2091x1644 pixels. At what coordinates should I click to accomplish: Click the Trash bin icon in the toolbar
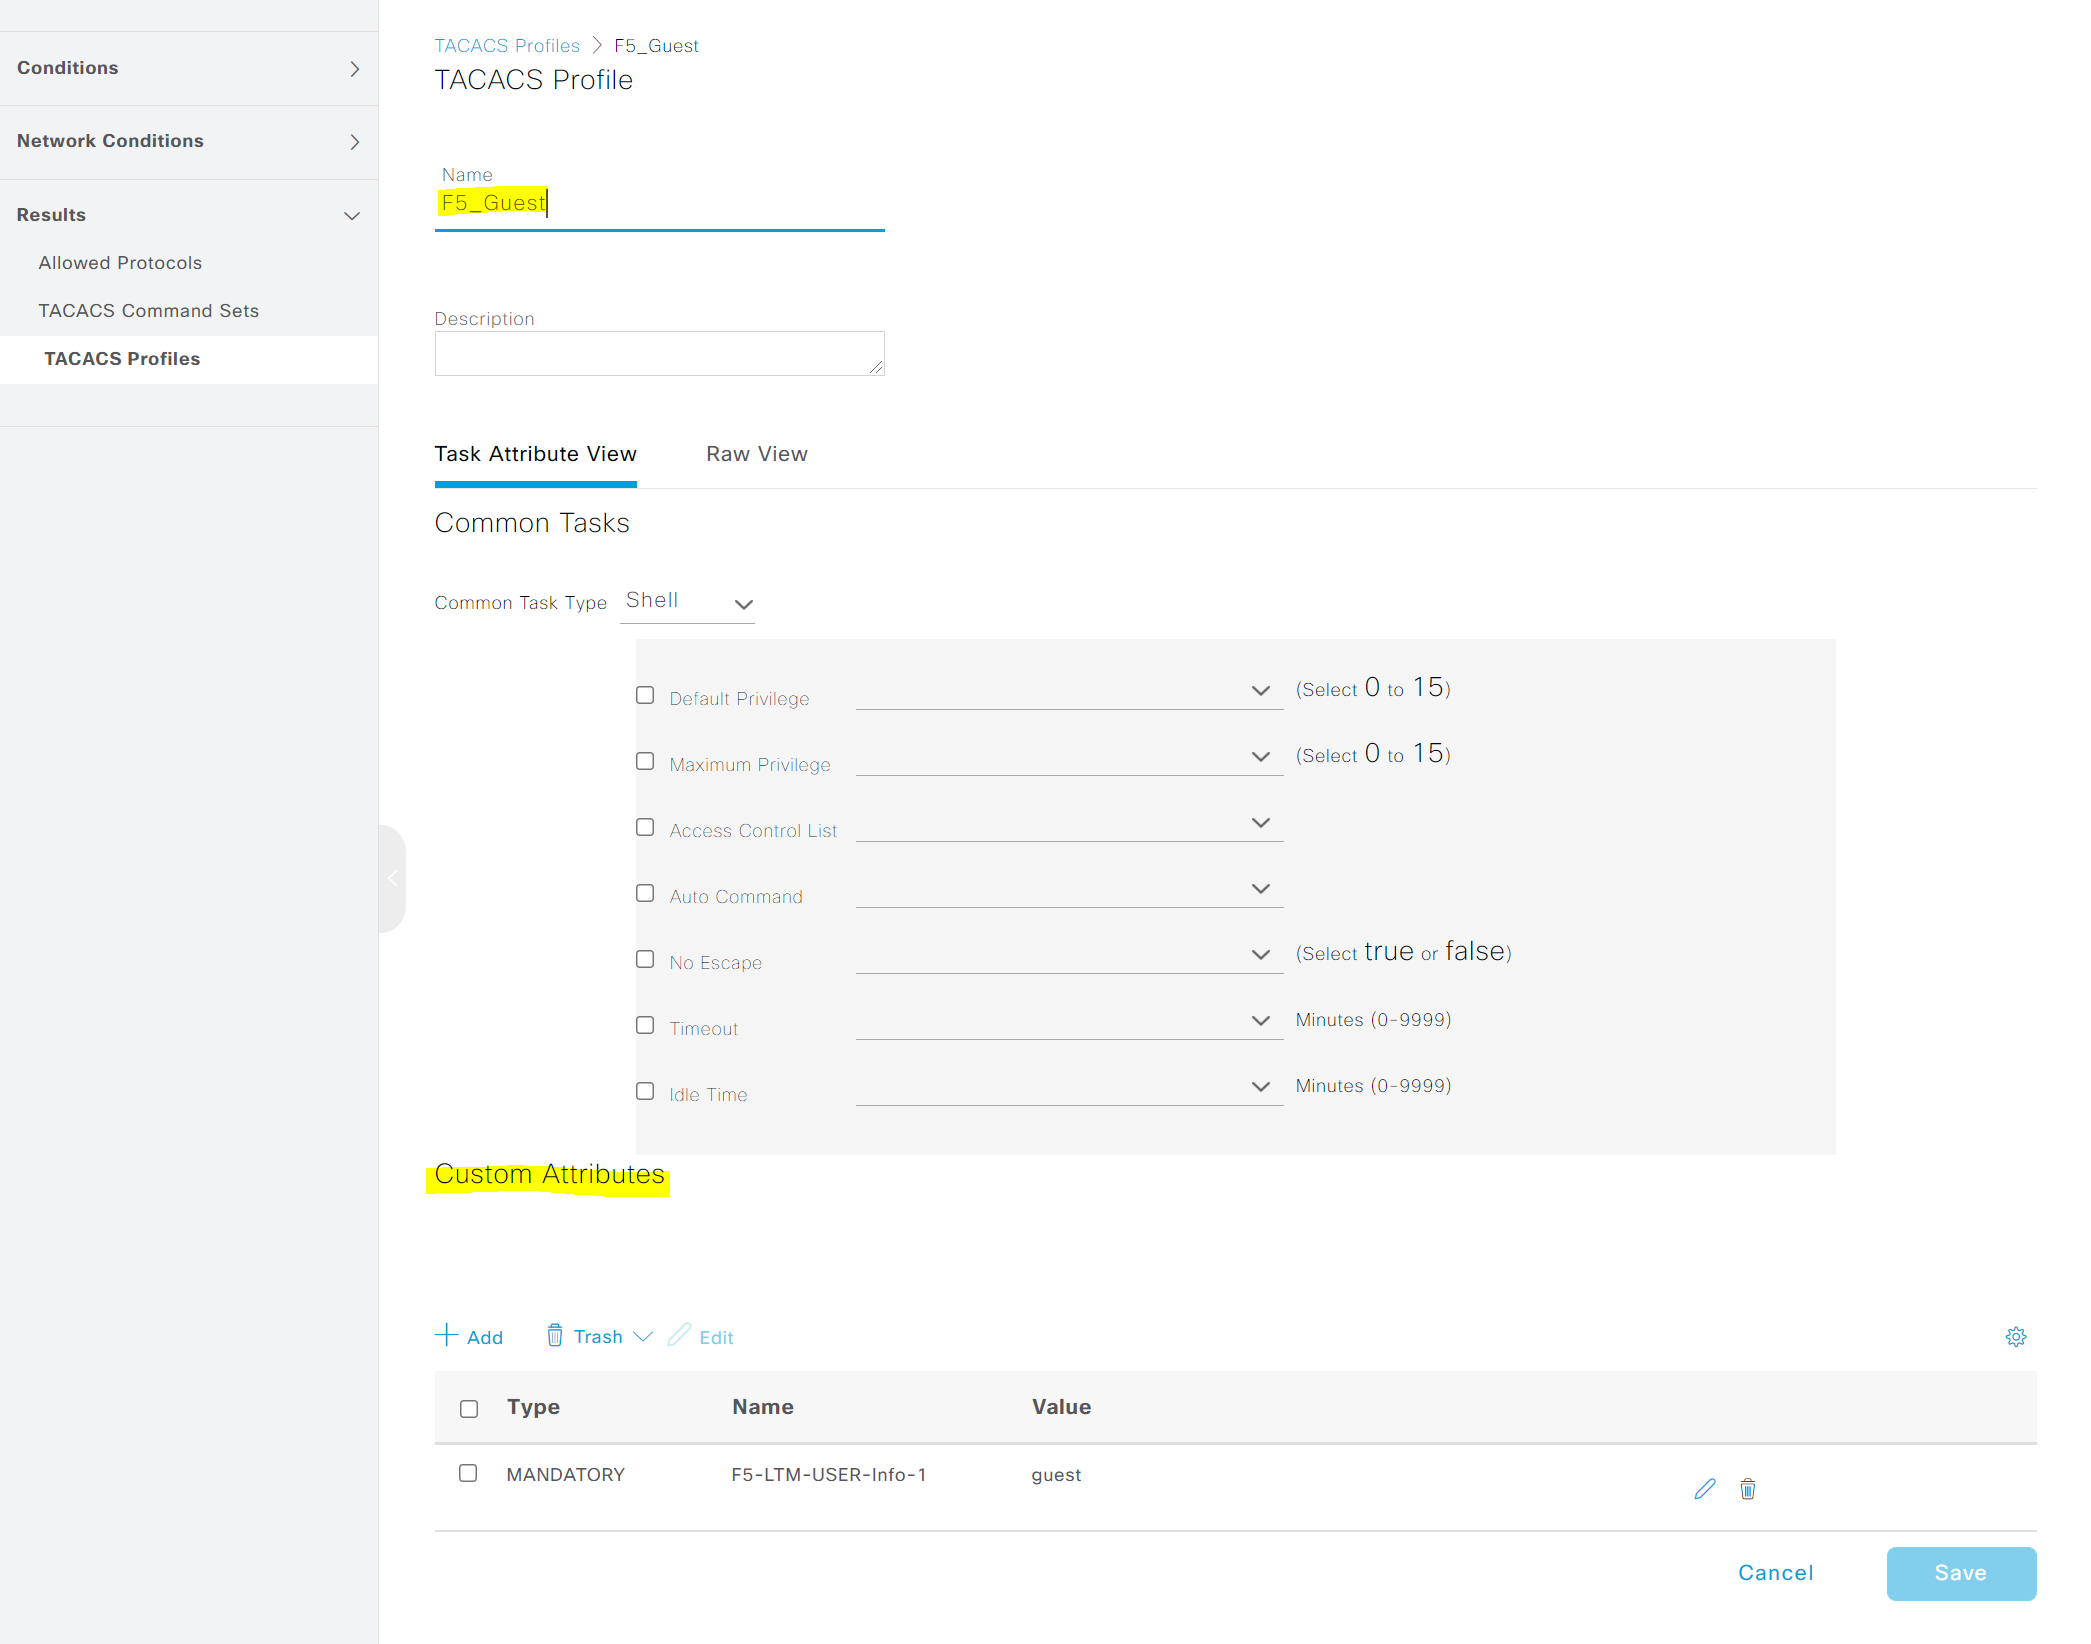click(554, 1335)
